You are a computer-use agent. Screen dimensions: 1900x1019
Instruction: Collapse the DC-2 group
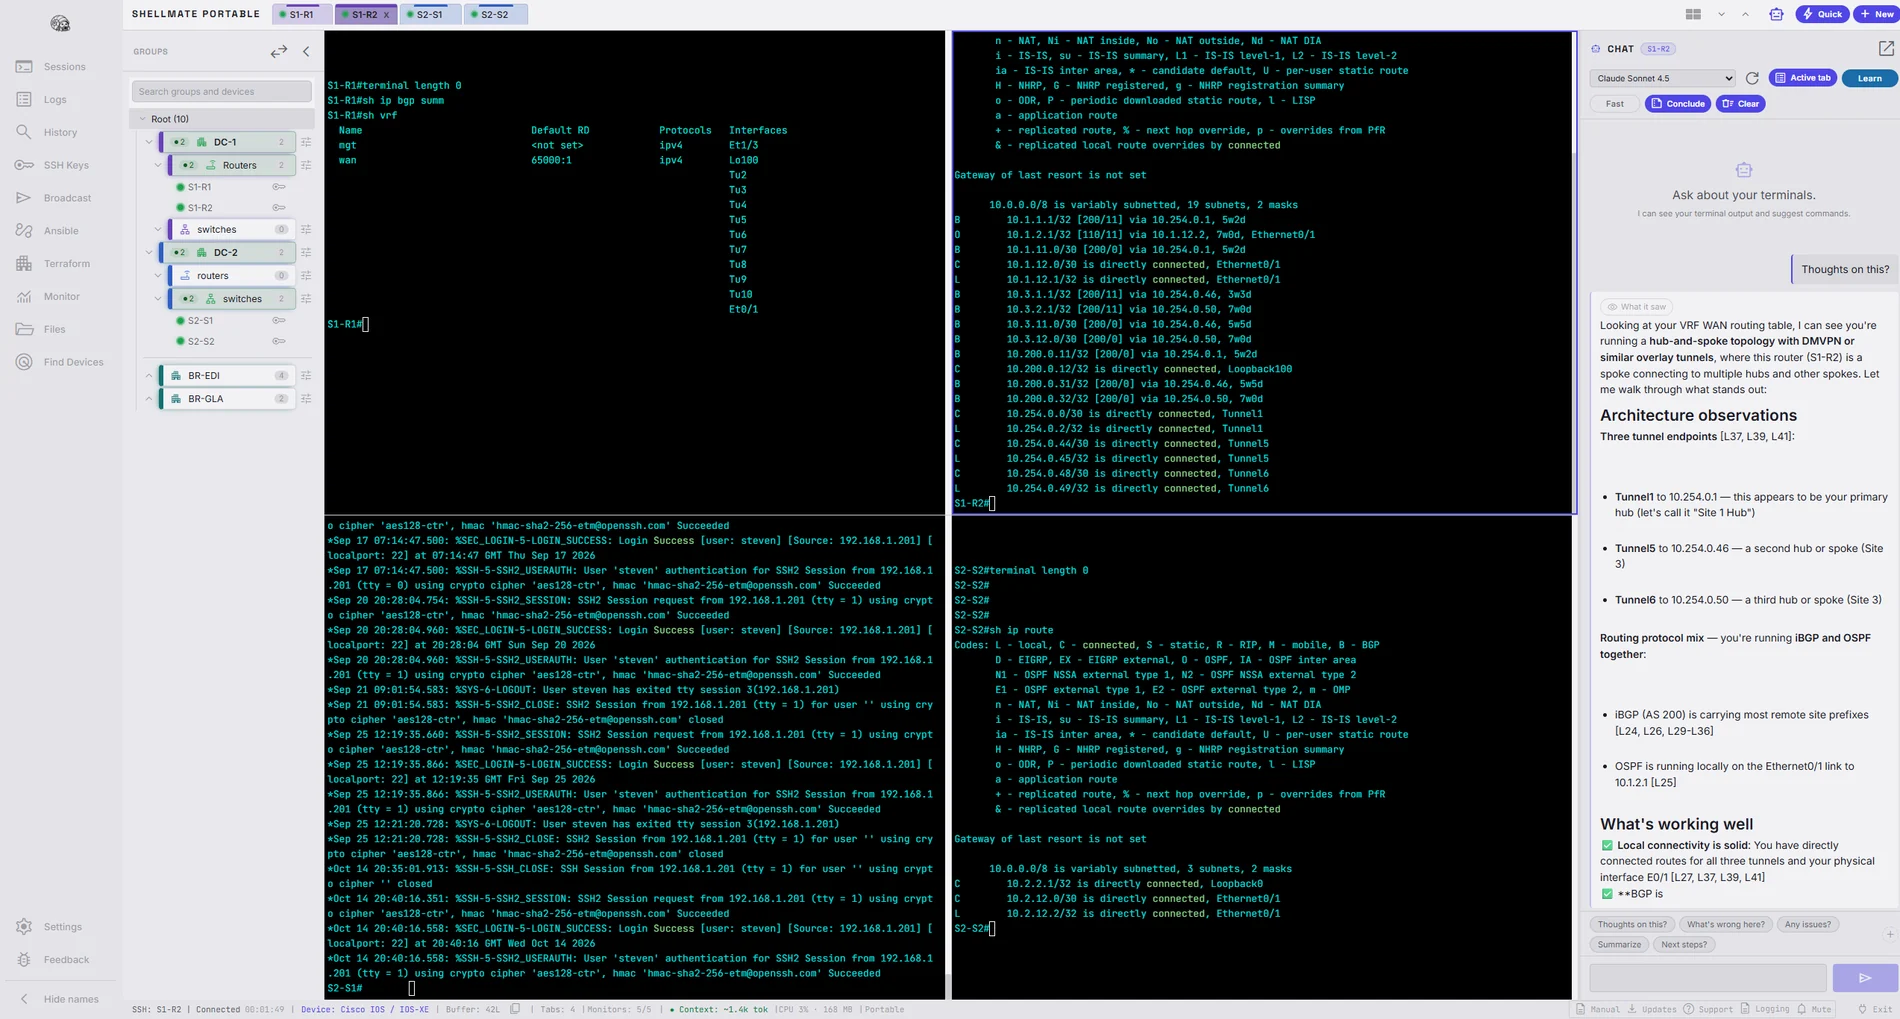pos(149,253)
